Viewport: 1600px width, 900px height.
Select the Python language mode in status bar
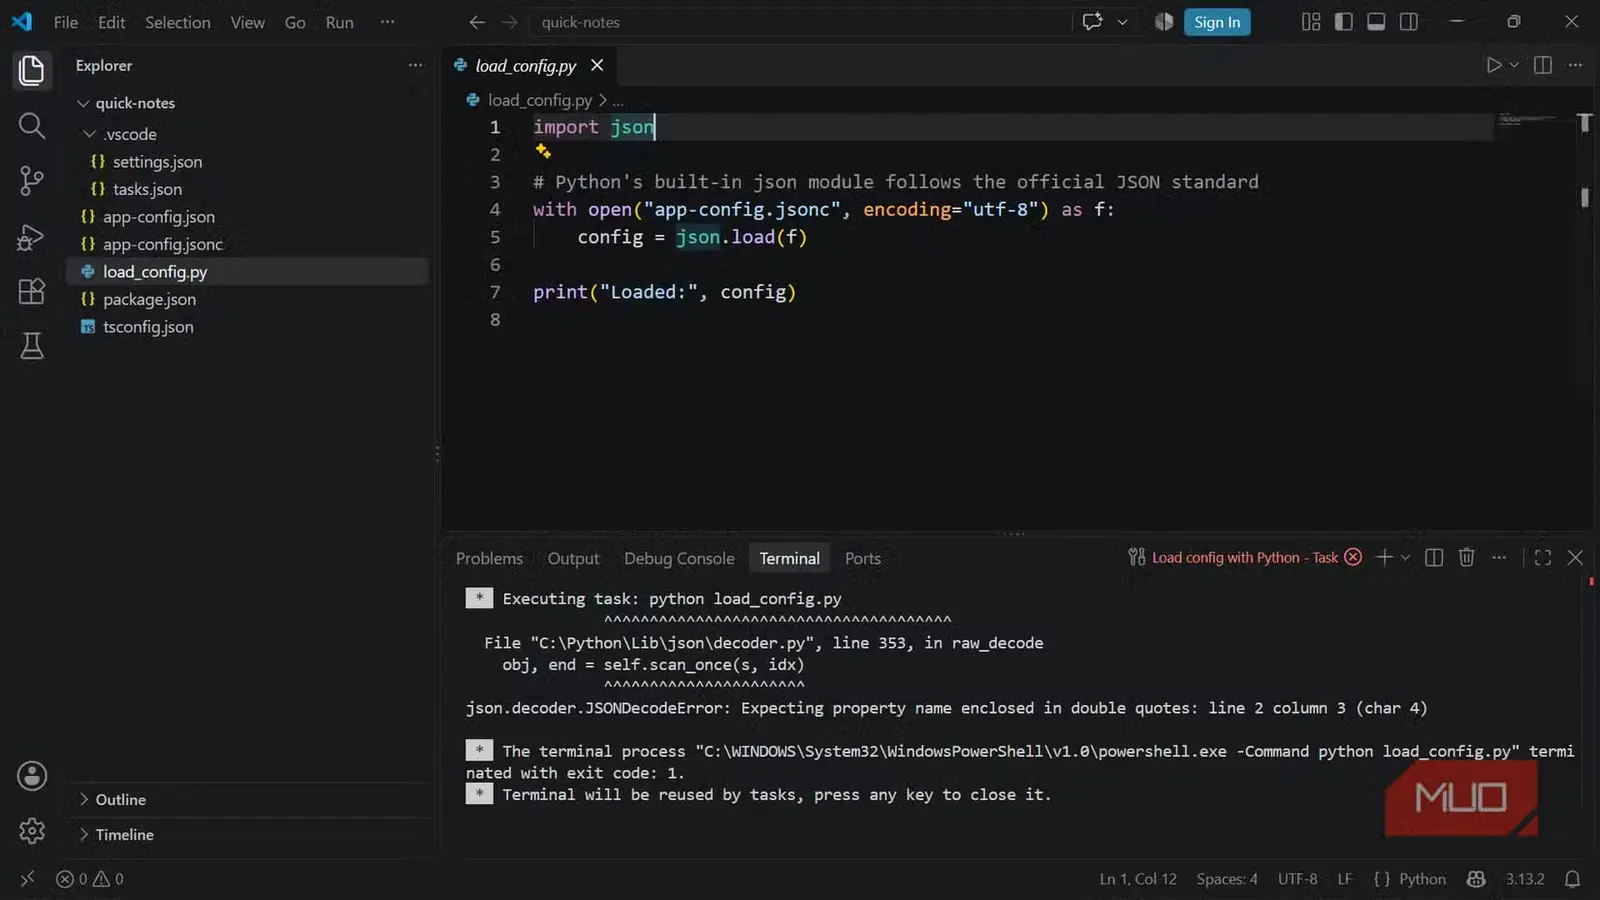coord(1422,879)
